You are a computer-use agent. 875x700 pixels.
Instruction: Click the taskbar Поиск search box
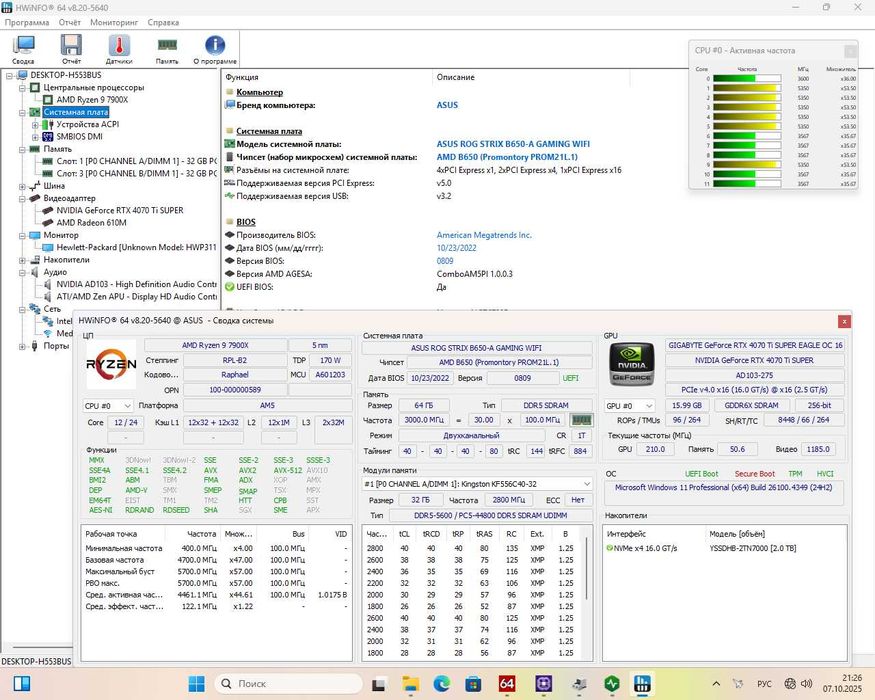point(289,683)
